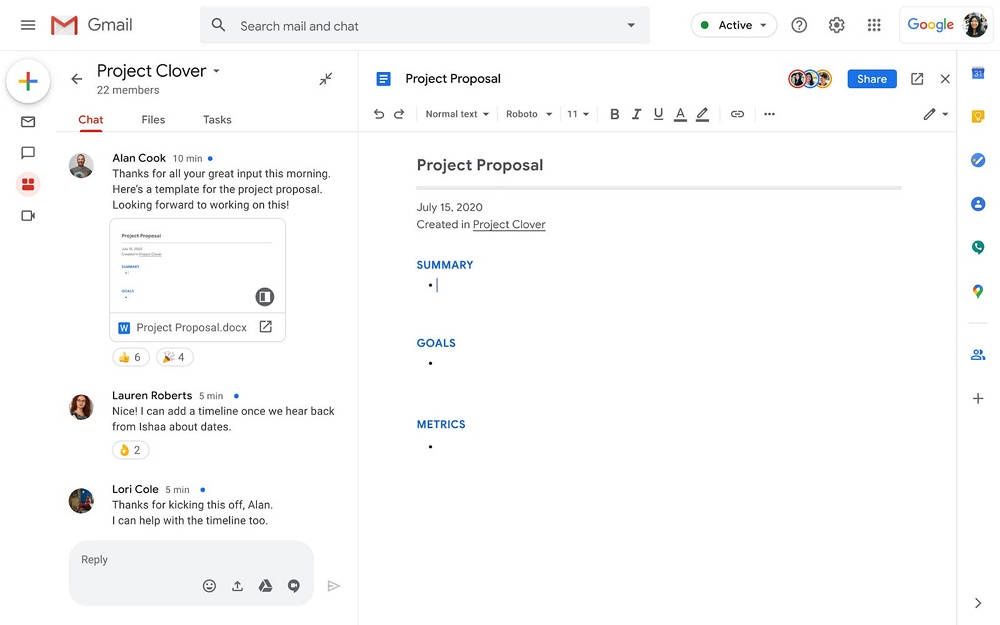Toggle italic formatting
This screenshot has height=625, width=1000.
pos(636,114)
